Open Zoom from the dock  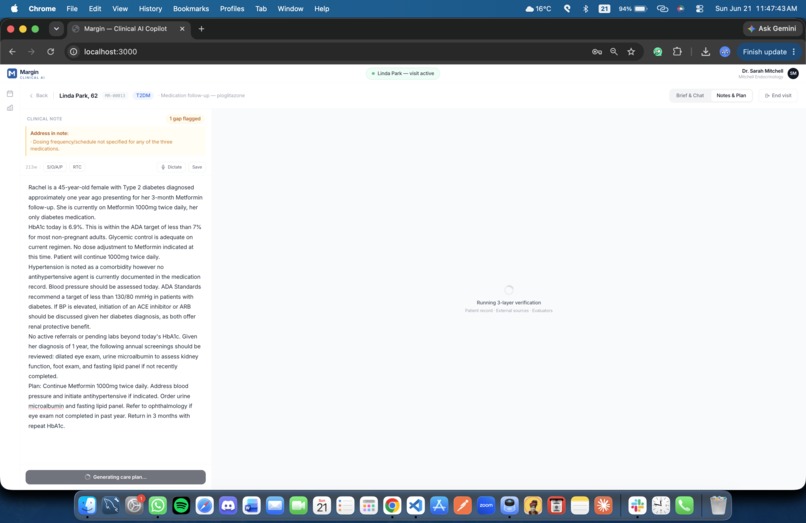[486, 506]
